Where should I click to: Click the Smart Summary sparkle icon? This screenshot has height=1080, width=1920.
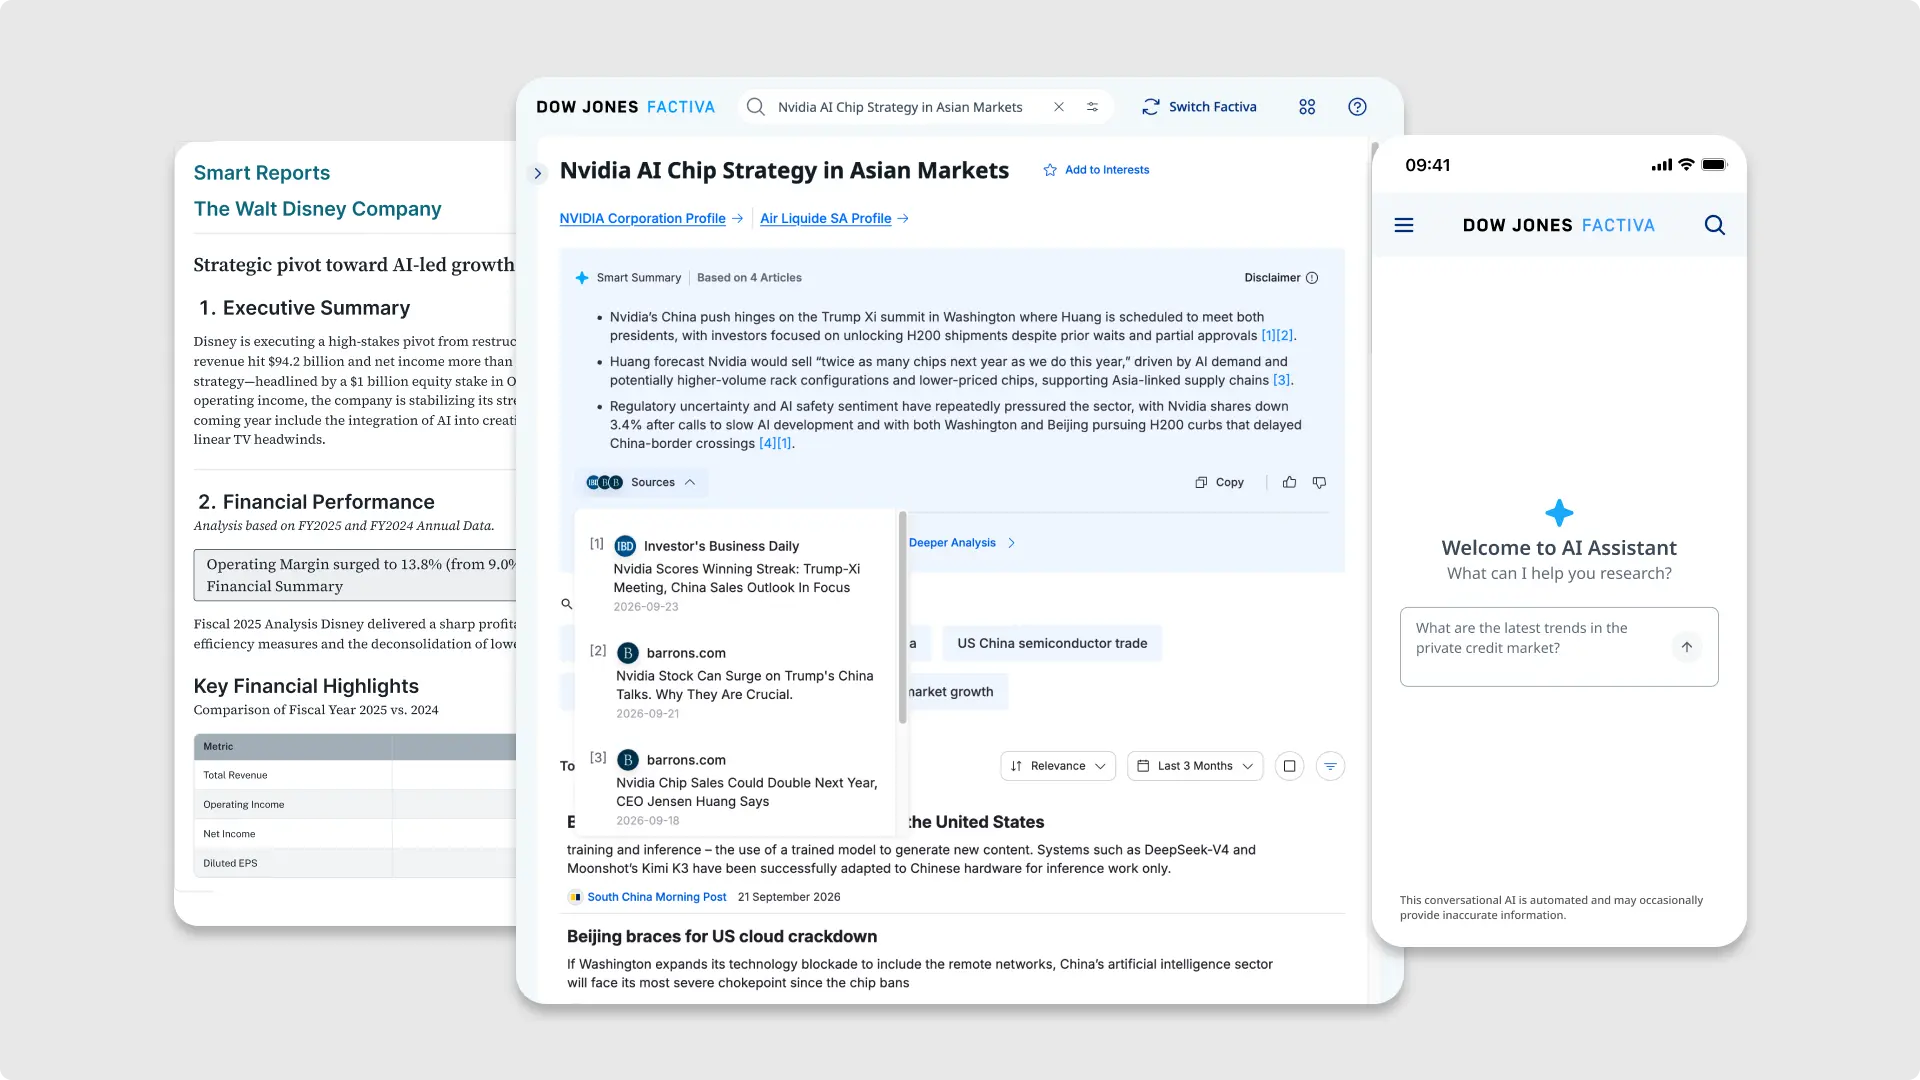582,278
